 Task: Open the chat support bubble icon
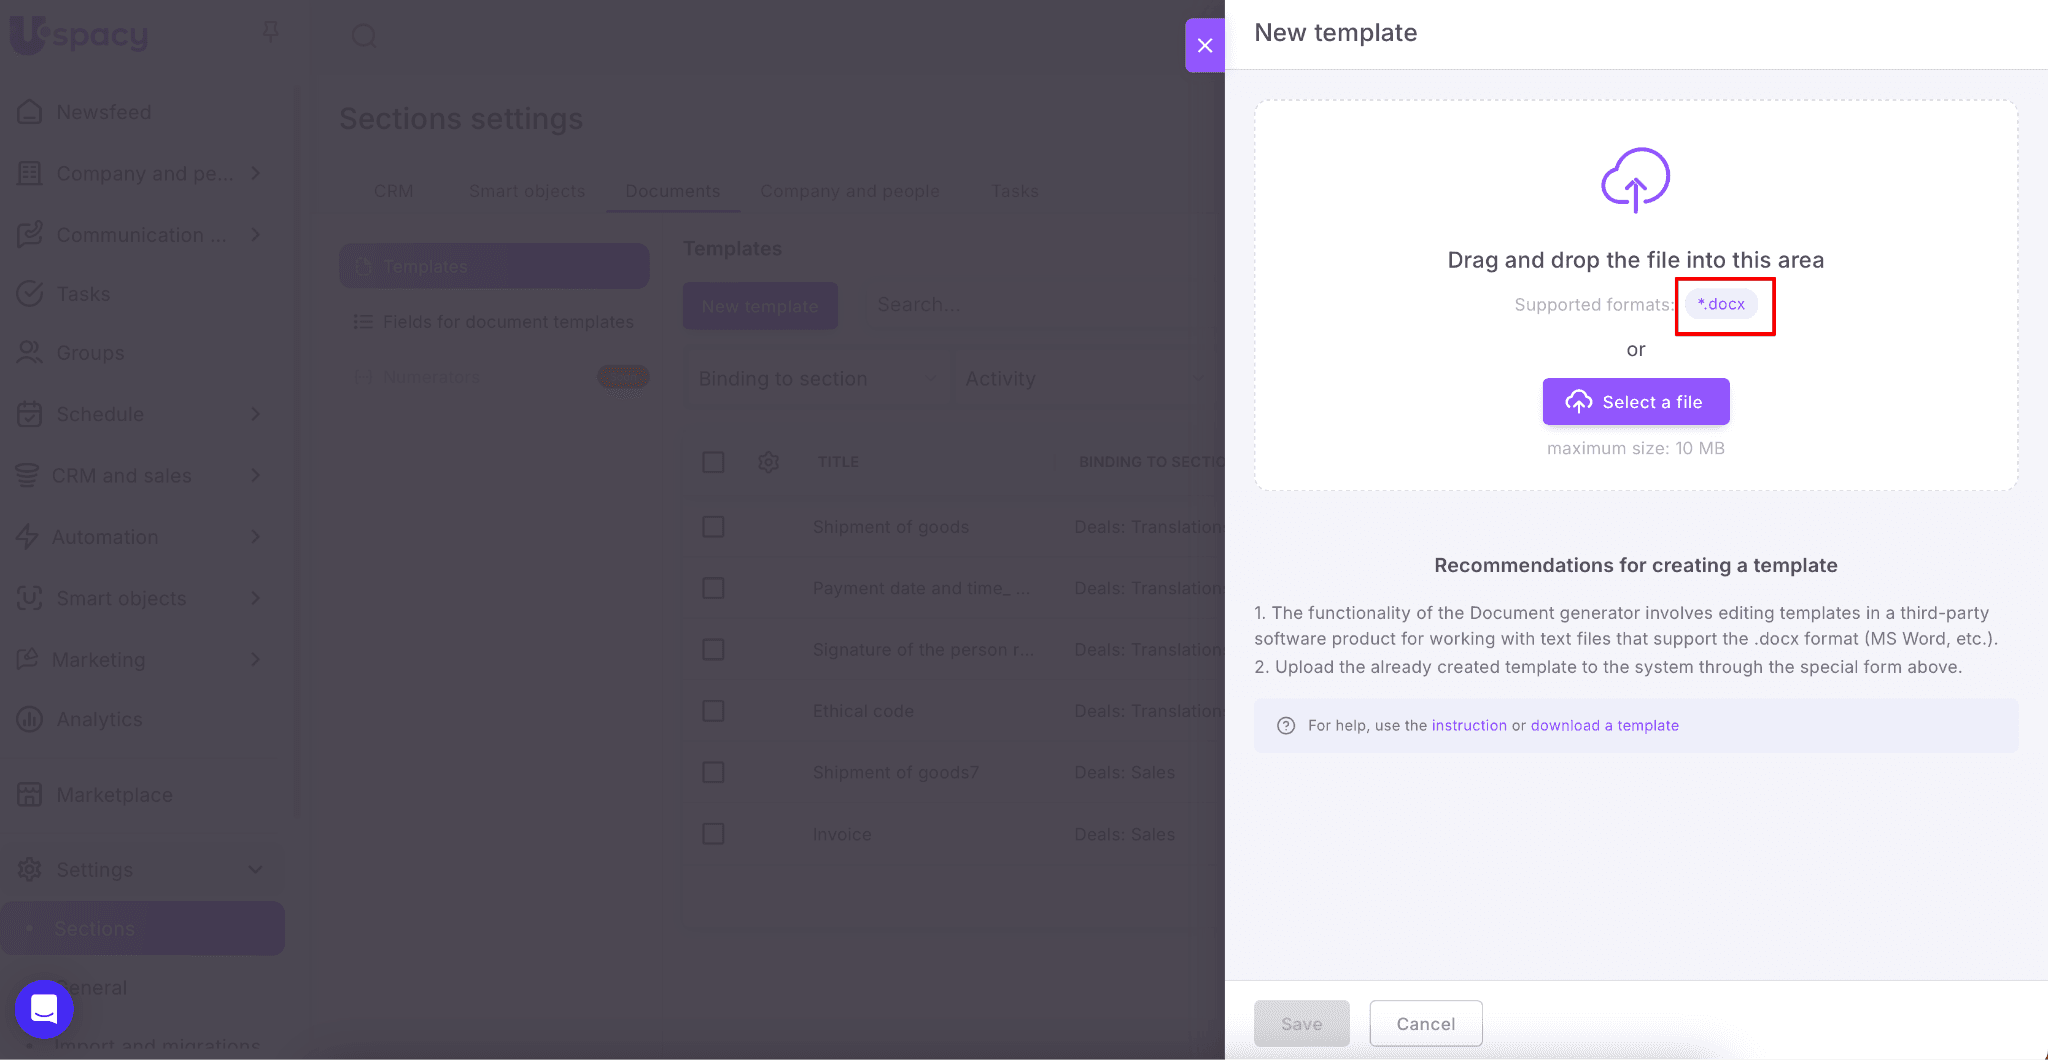click(44, 1008)
